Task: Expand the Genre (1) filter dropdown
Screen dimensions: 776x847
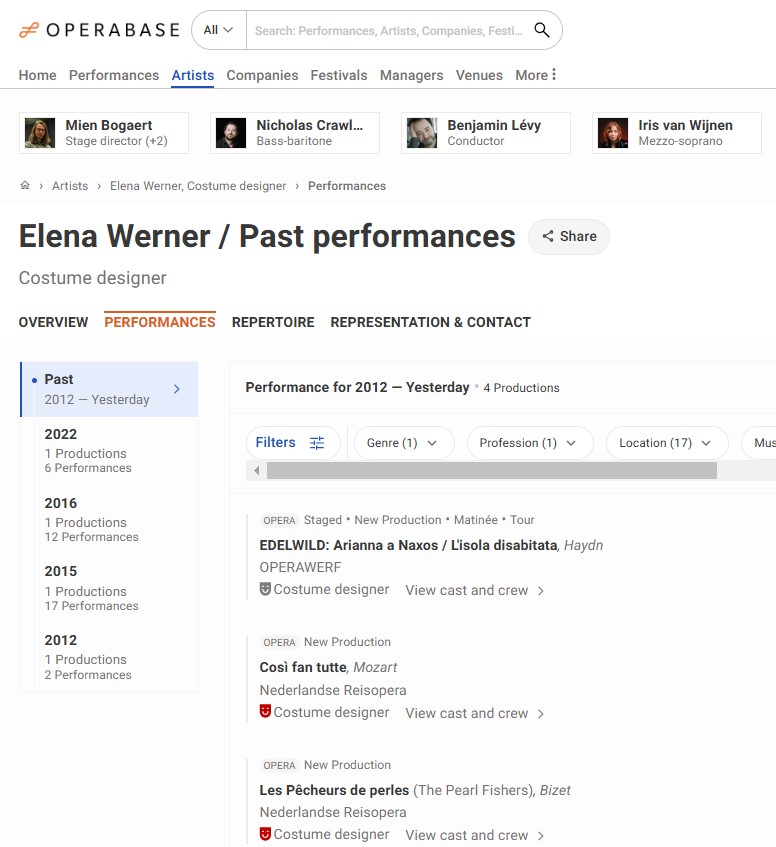Action: pyautogui.click(x=403, y=443)
